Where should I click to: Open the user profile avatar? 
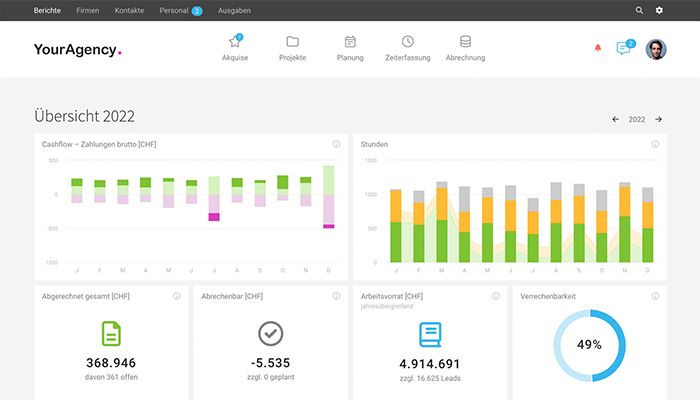pos(656,49)
